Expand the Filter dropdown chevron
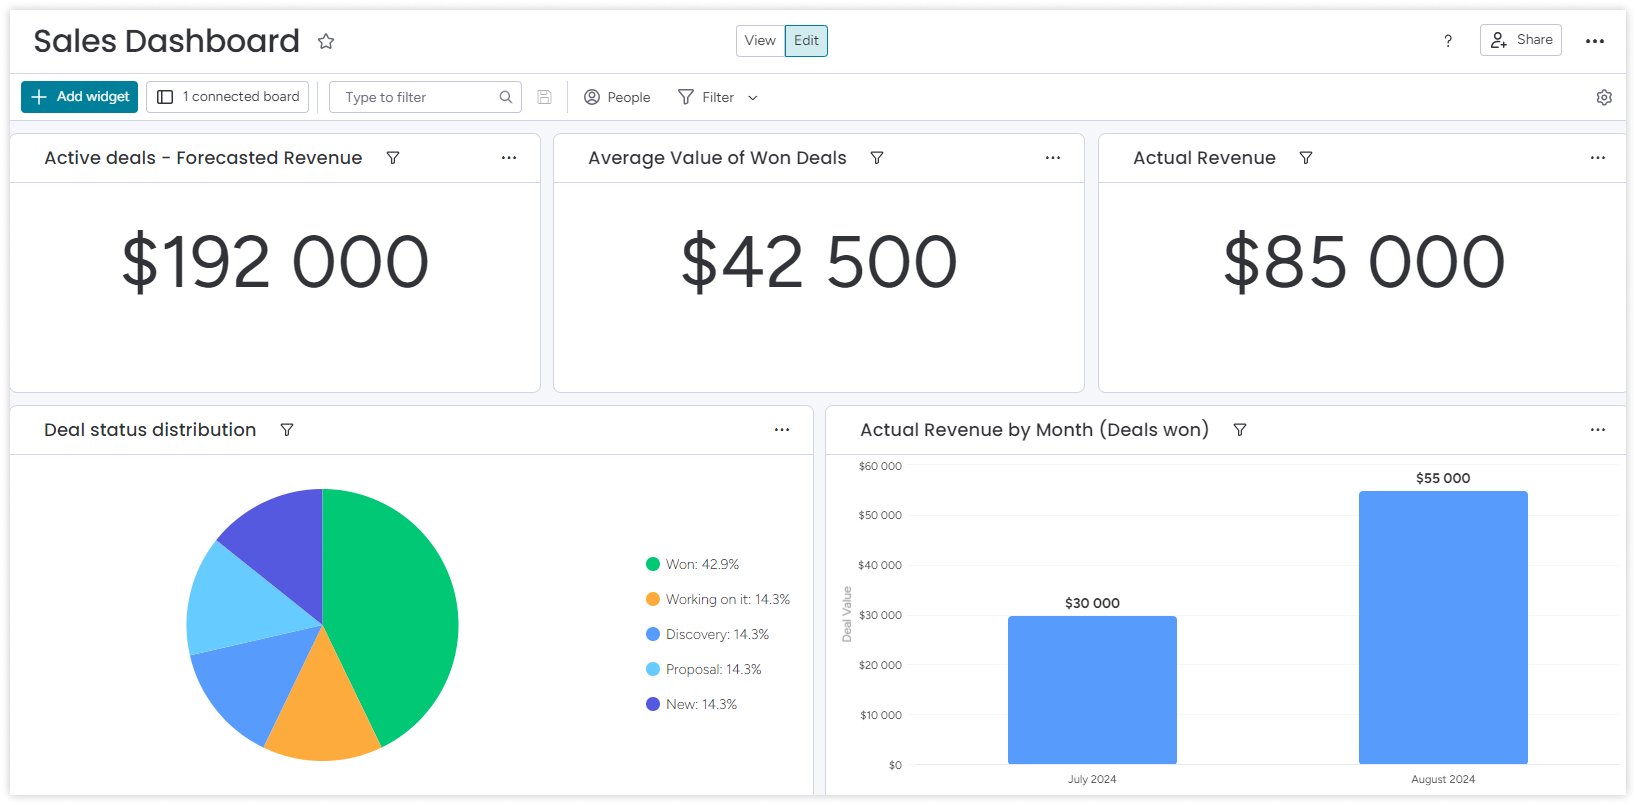Image resolution: width=1636 pixels, height=805 pixels. [x=753, y=98]
